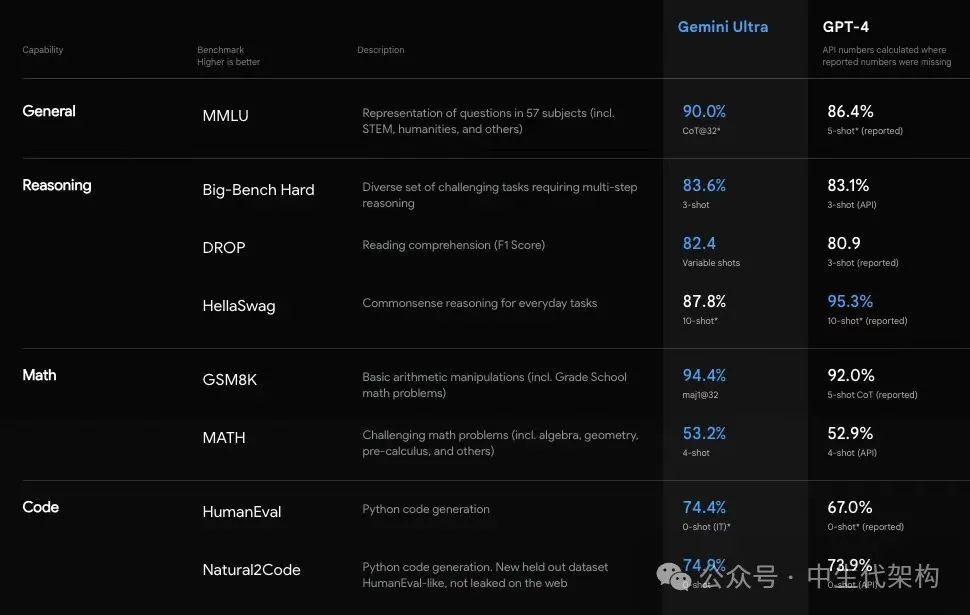970x615 pixels.
Task: Click the Code capability row label
Action: pos(40,507)
